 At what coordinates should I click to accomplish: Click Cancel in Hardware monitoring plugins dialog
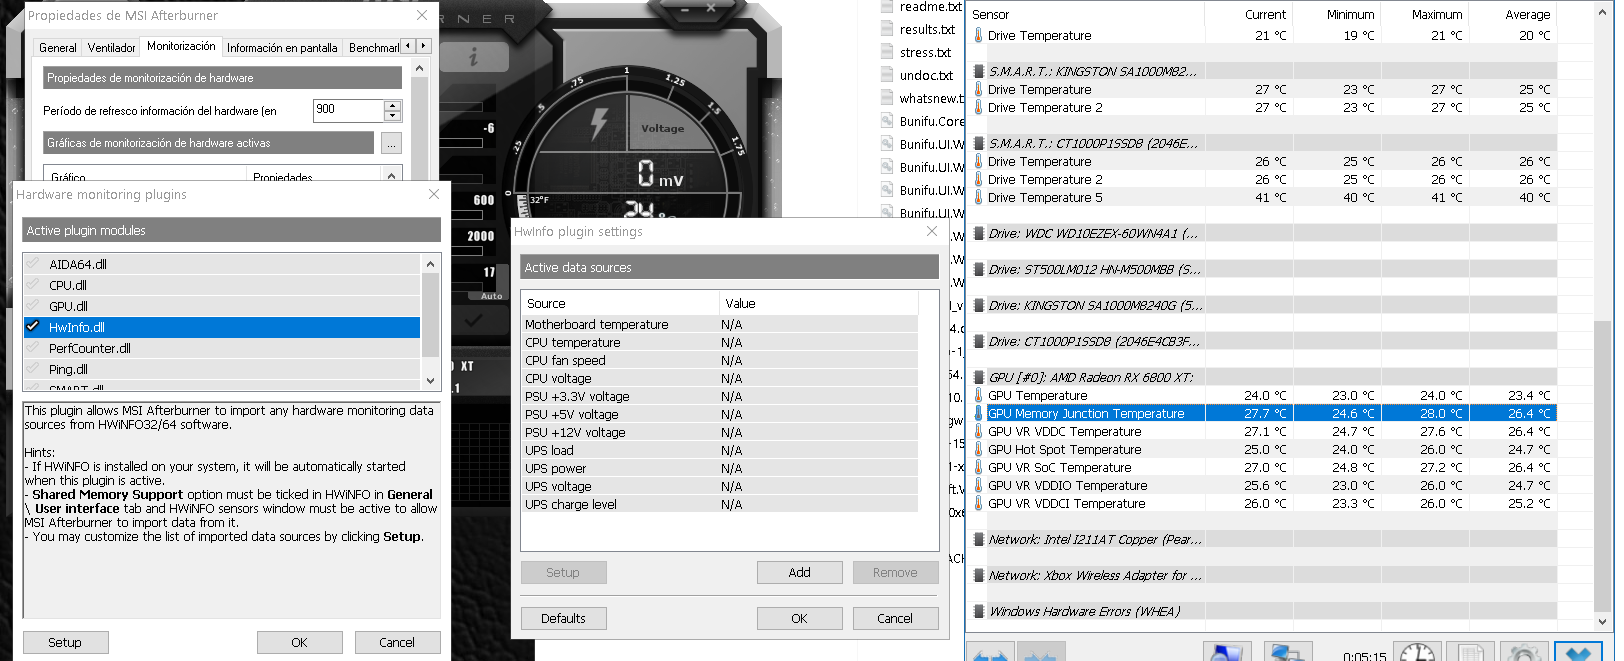[397, 642]
